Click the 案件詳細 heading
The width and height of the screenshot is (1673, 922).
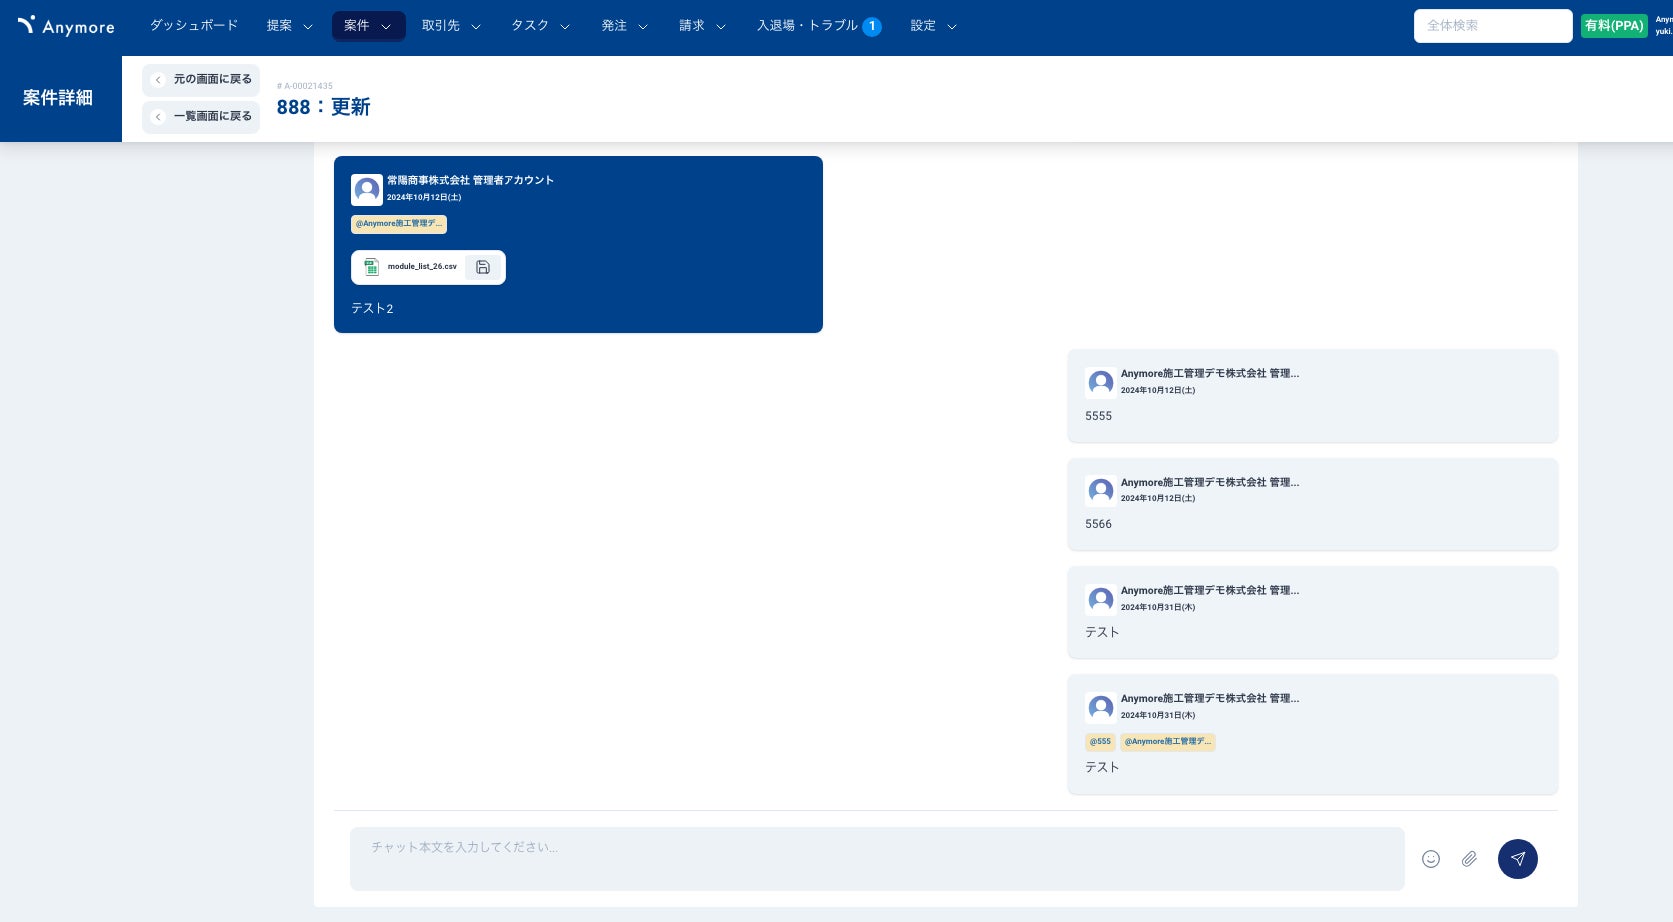click(58, 98)
